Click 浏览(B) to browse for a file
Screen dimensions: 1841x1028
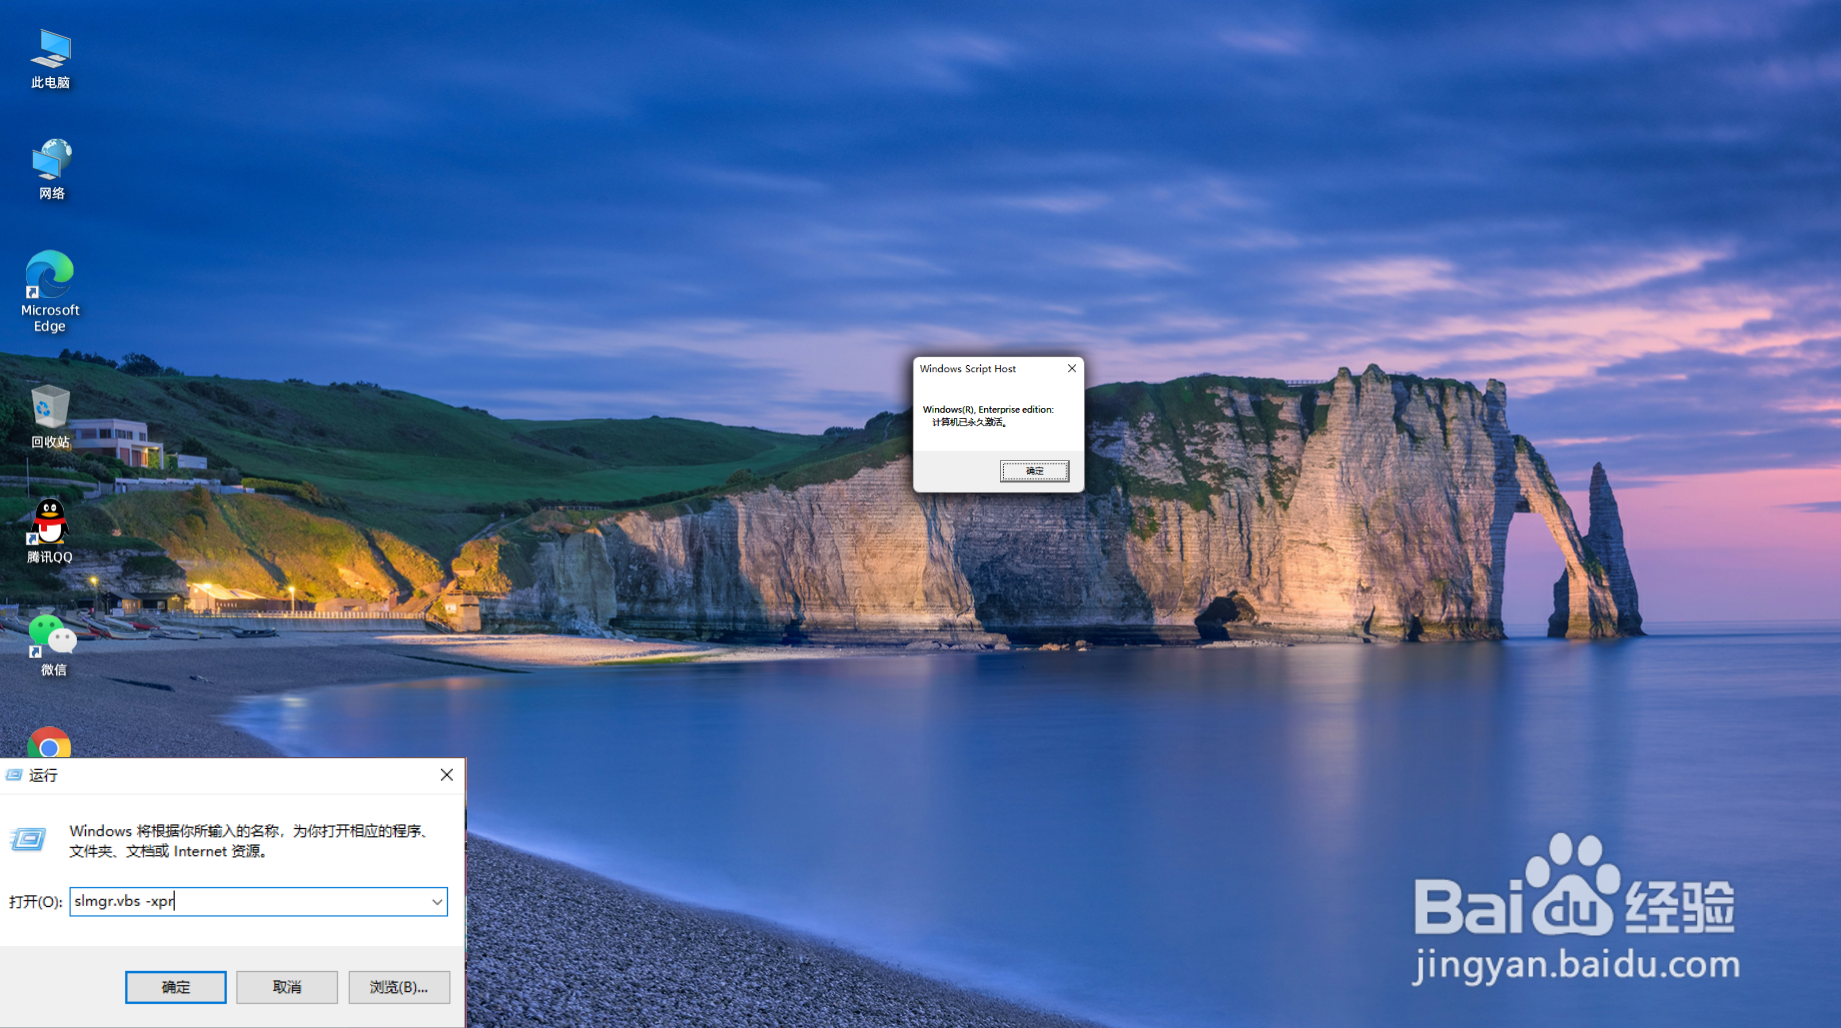coord(399,987)
